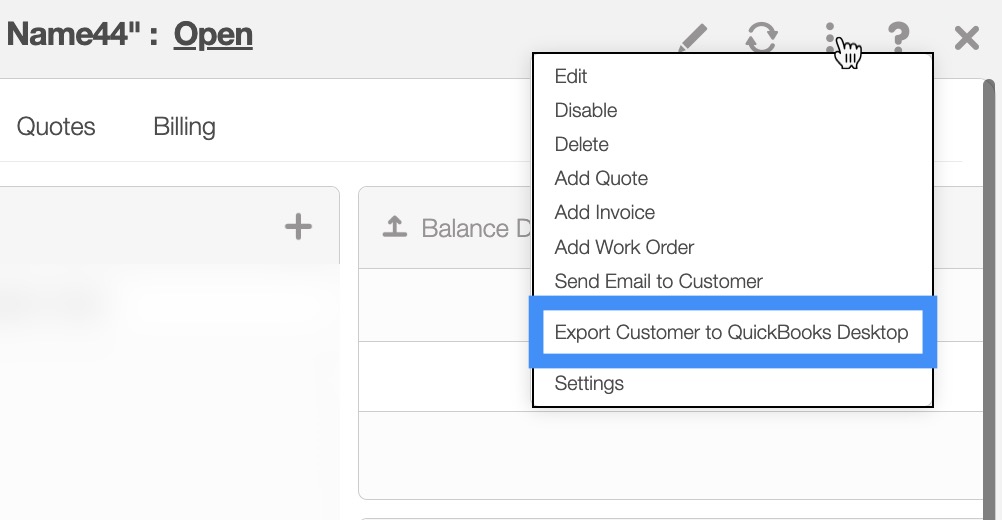
Task: Select Edit from the dropdown menu
Action: click(571, 77)
